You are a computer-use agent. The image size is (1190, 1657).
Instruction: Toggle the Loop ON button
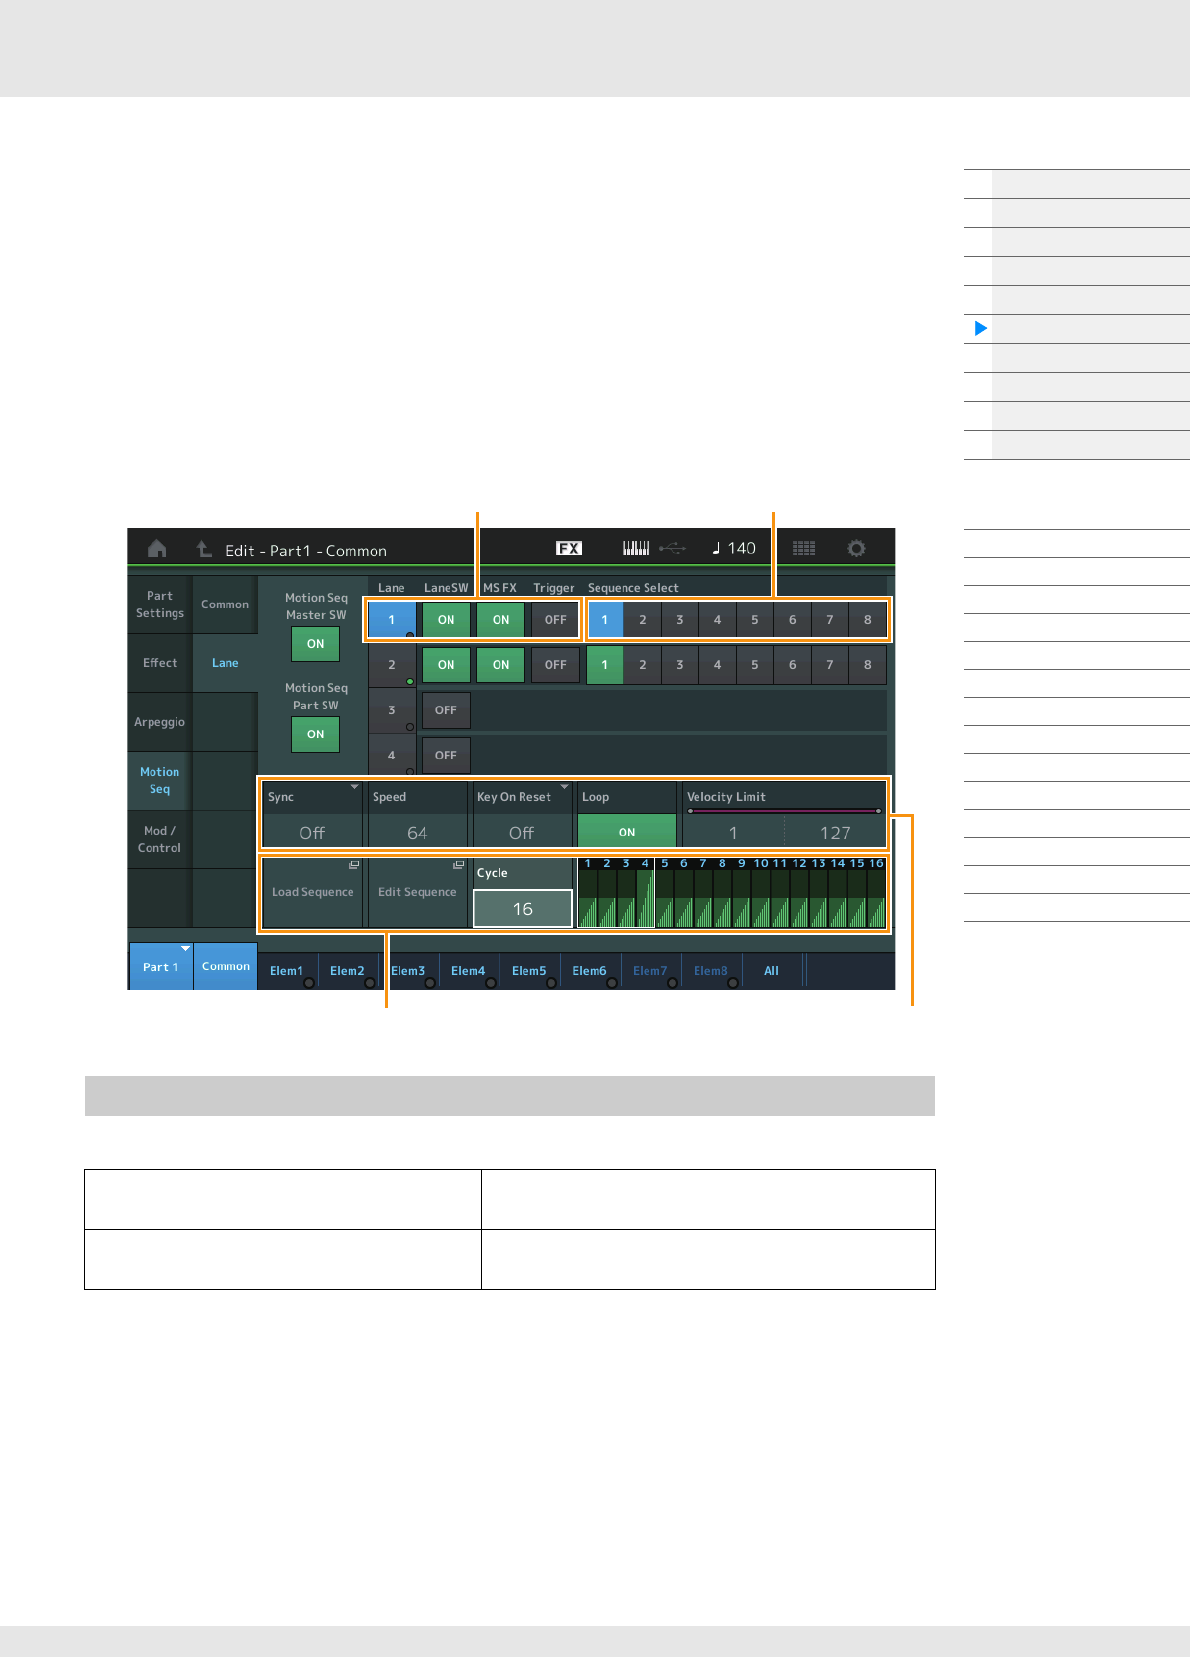[627, 832]
